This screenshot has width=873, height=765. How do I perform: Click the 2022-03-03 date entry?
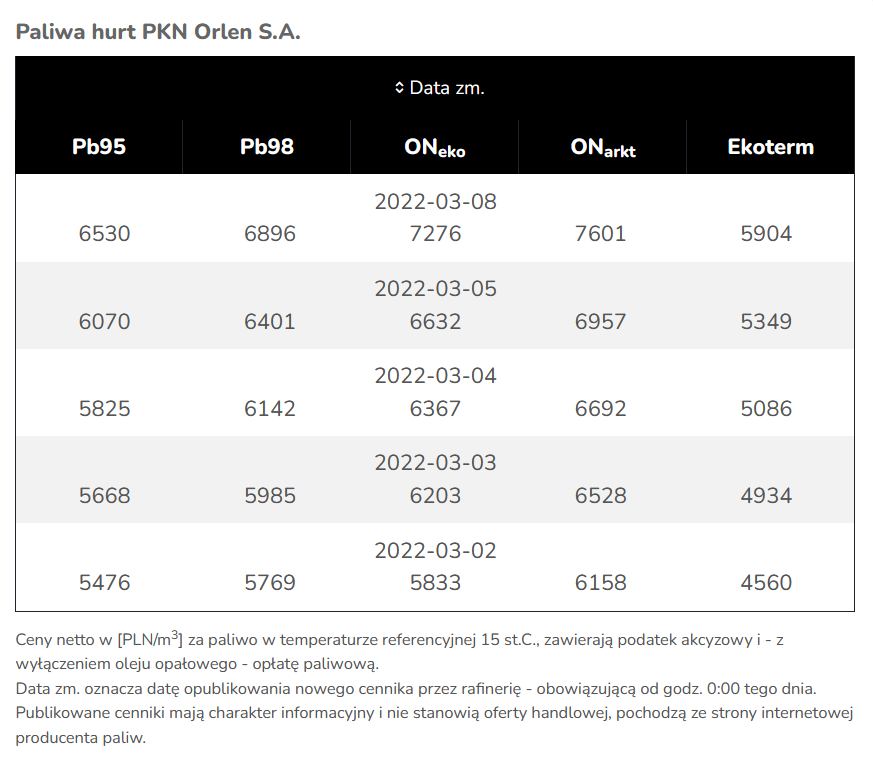point(435,463)
